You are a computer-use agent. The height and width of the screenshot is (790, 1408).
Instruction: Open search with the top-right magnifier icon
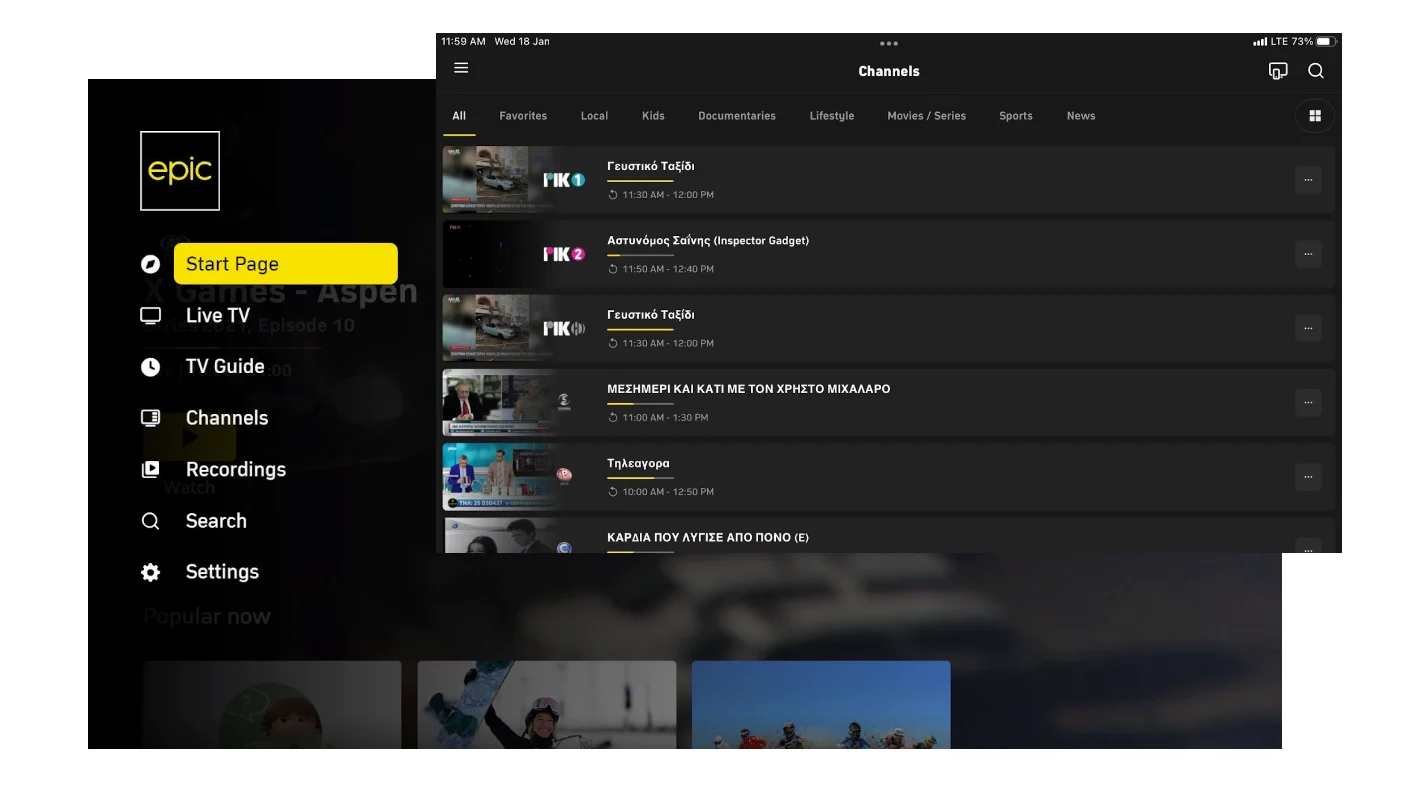pyautogui.click(x=1316, y=70)
